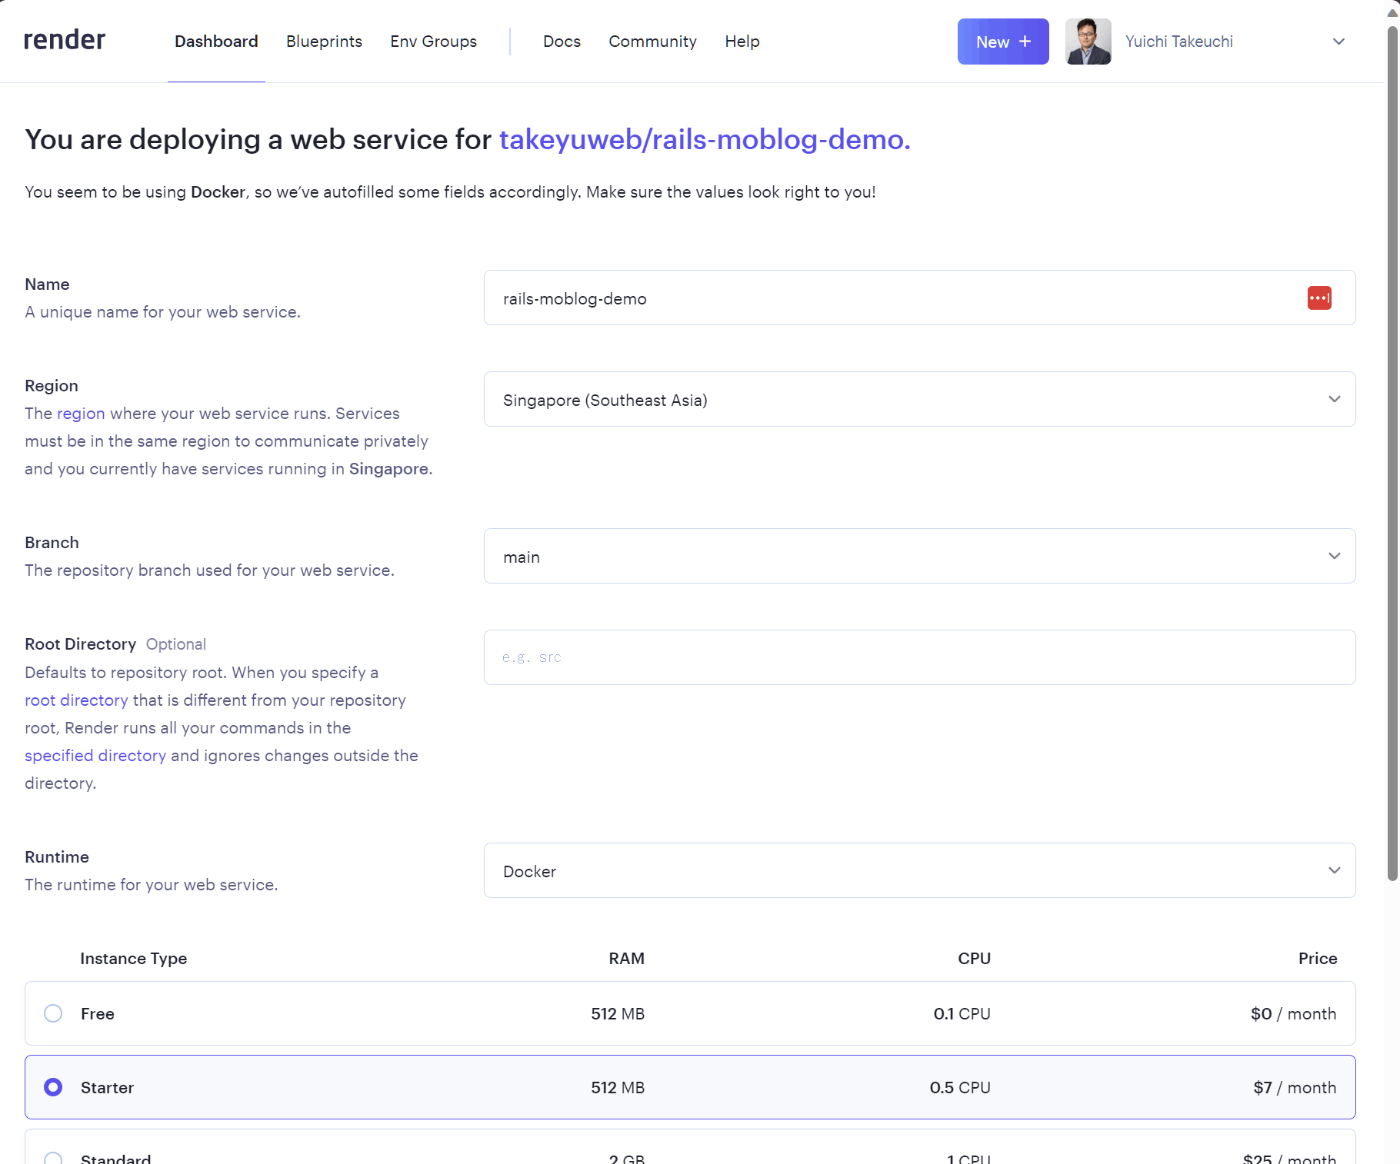Open the Branch dropdown showing main
Screen dimensions: 1400x1164
[919, 556]
